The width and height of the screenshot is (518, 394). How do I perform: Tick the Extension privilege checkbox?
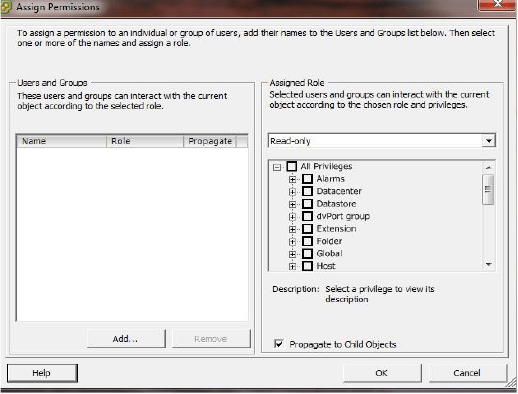[x=307, y=229]
